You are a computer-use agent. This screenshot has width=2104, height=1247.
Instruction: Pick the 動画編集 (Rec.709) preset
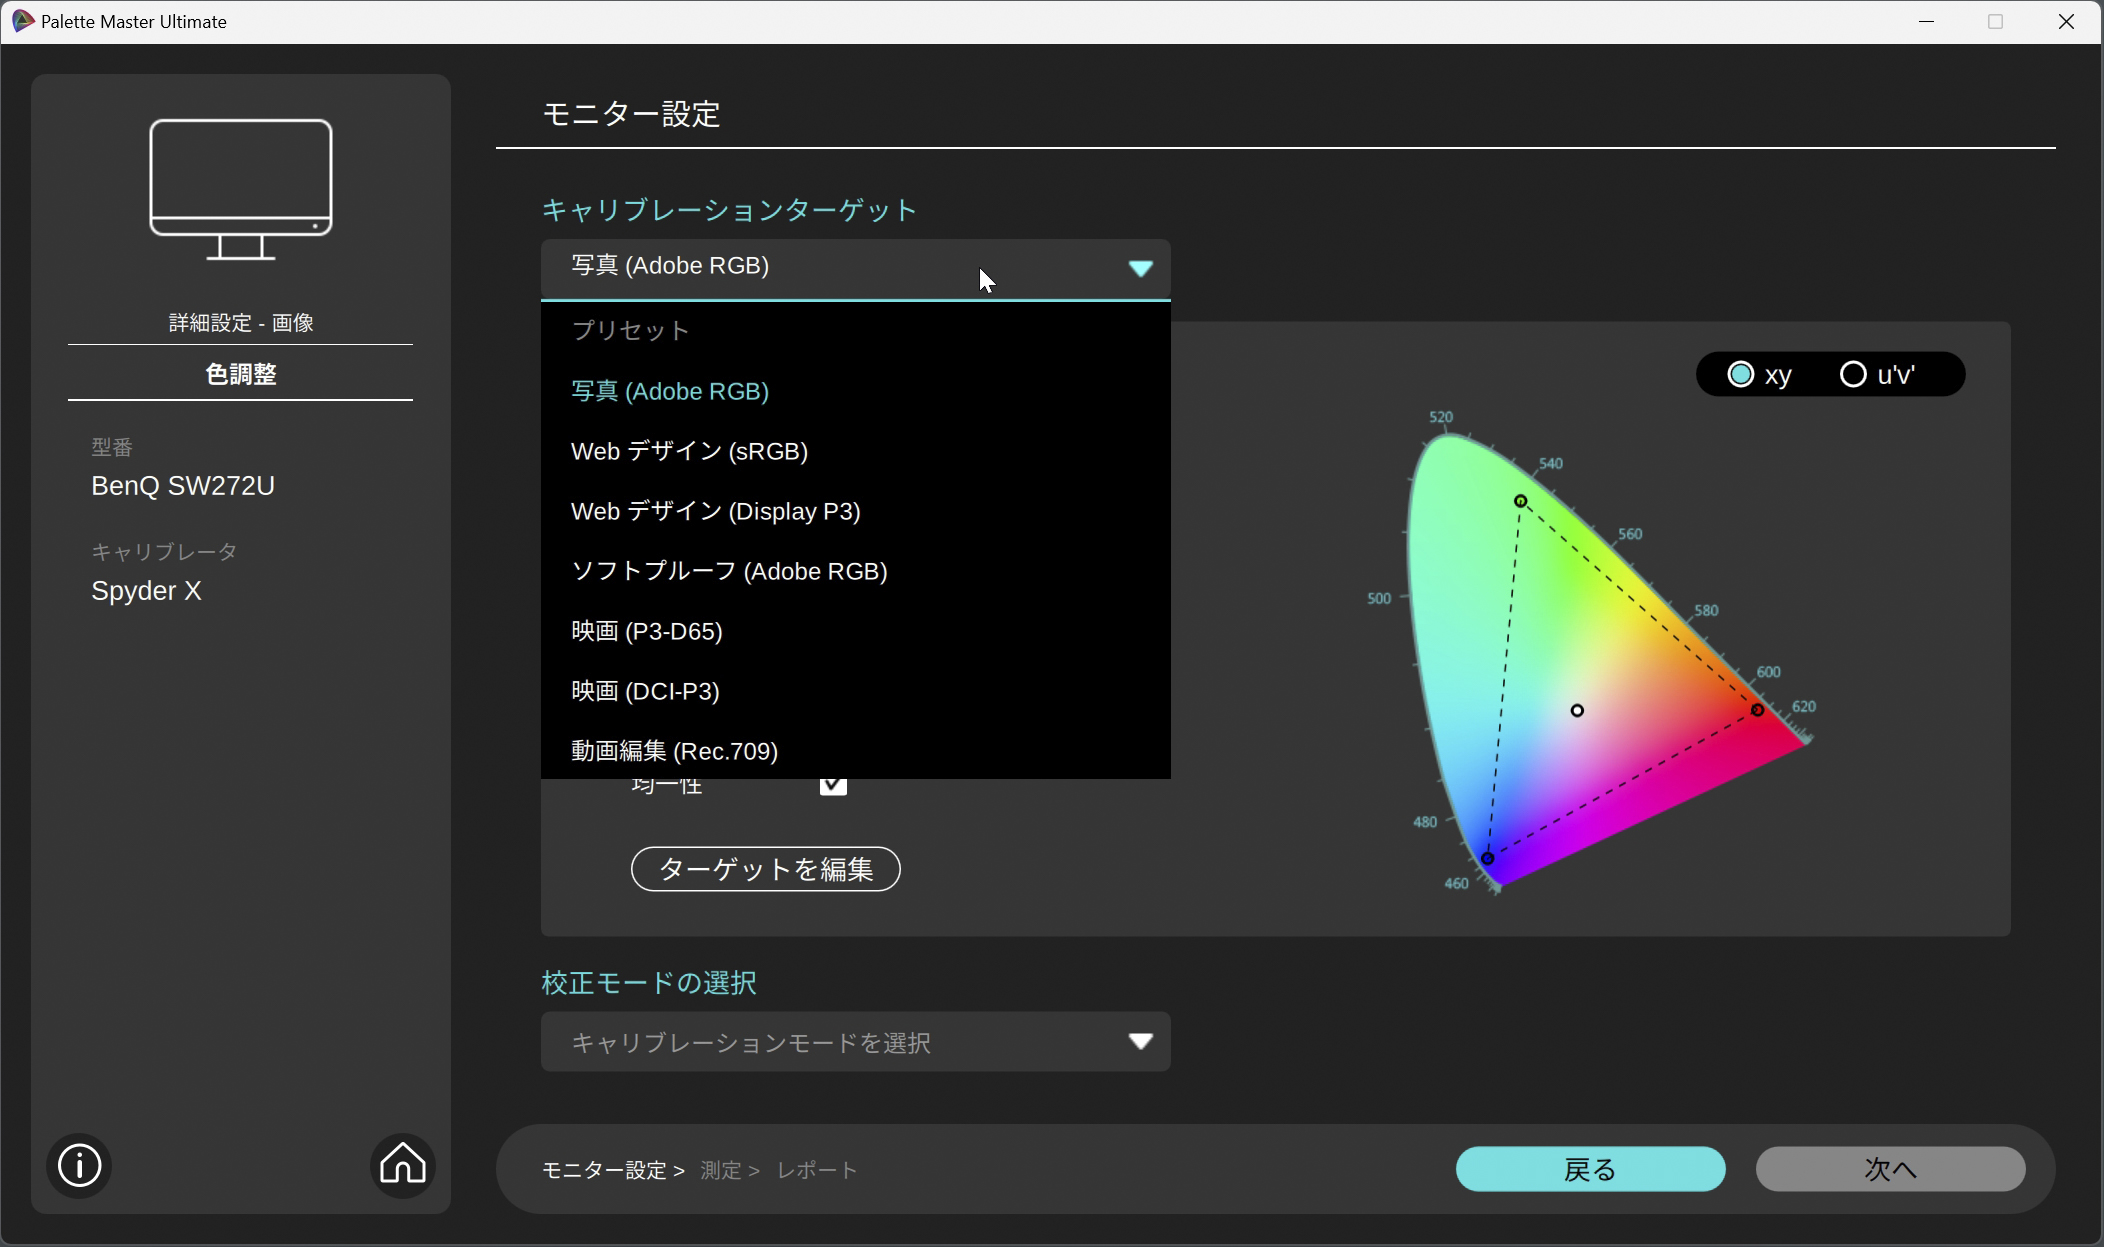[674, 751]
